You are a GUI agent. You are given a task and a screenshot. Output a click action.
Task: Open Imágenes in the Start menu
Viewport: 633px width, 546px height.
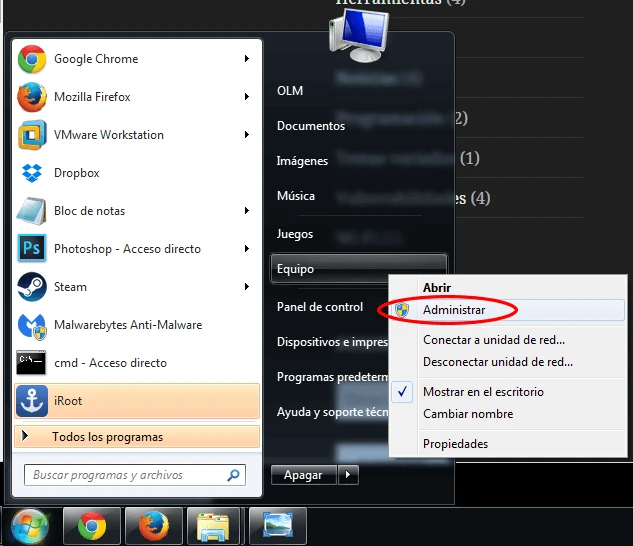point(302,161)
